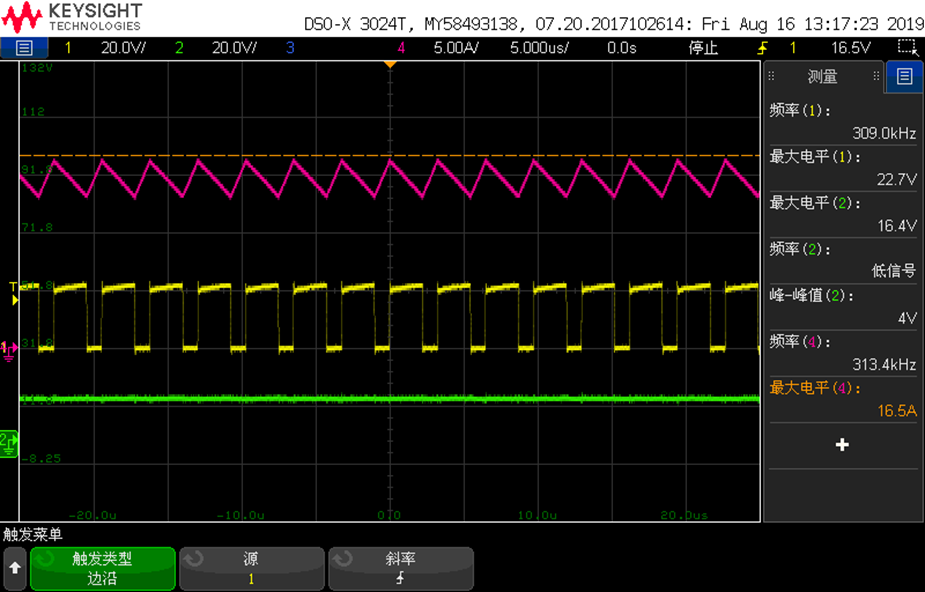Click the 16.5V trigger level value
The width and height of the screenshot is (925, 592).
851,48
